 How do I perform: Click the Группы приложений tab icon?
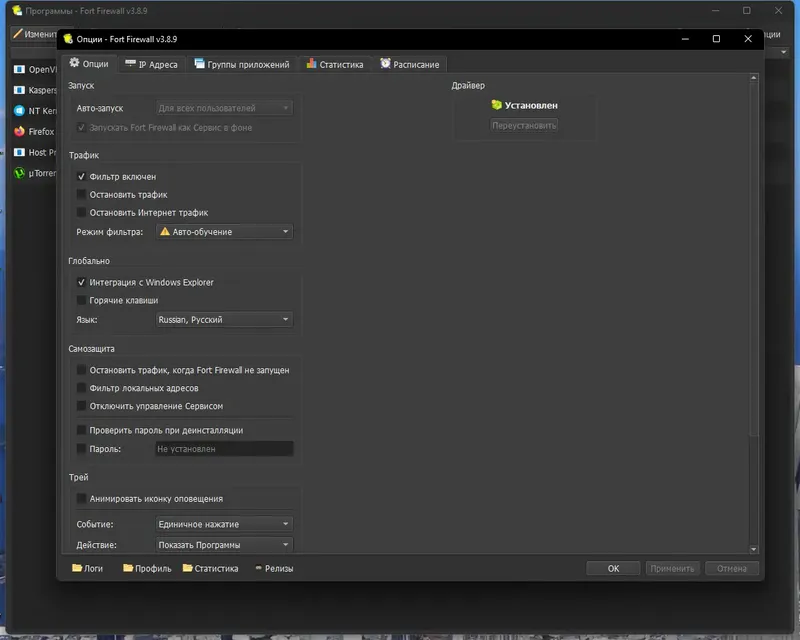pyautogui.click(x=199, y=63)
